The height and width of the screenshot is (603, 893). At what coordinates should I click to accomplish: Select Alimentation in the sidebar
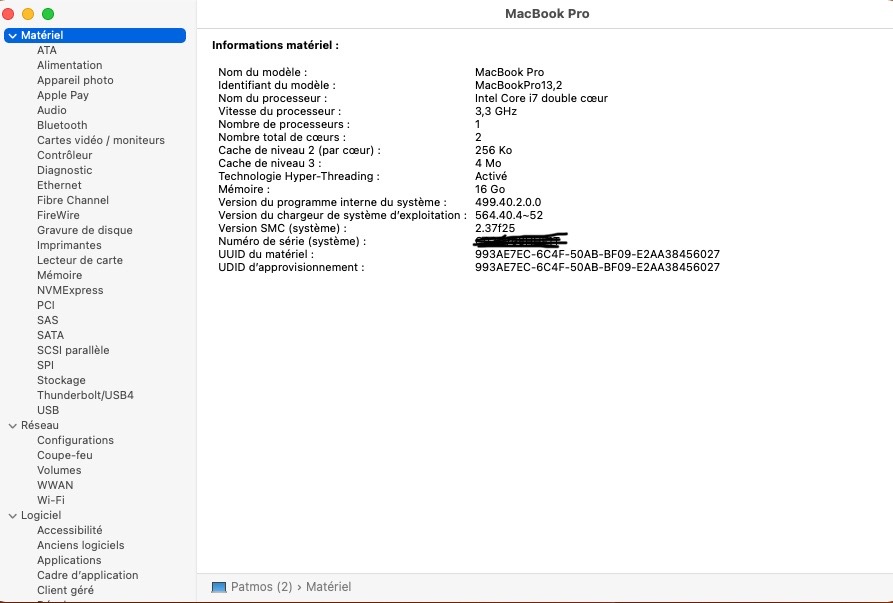pos(69,65)
